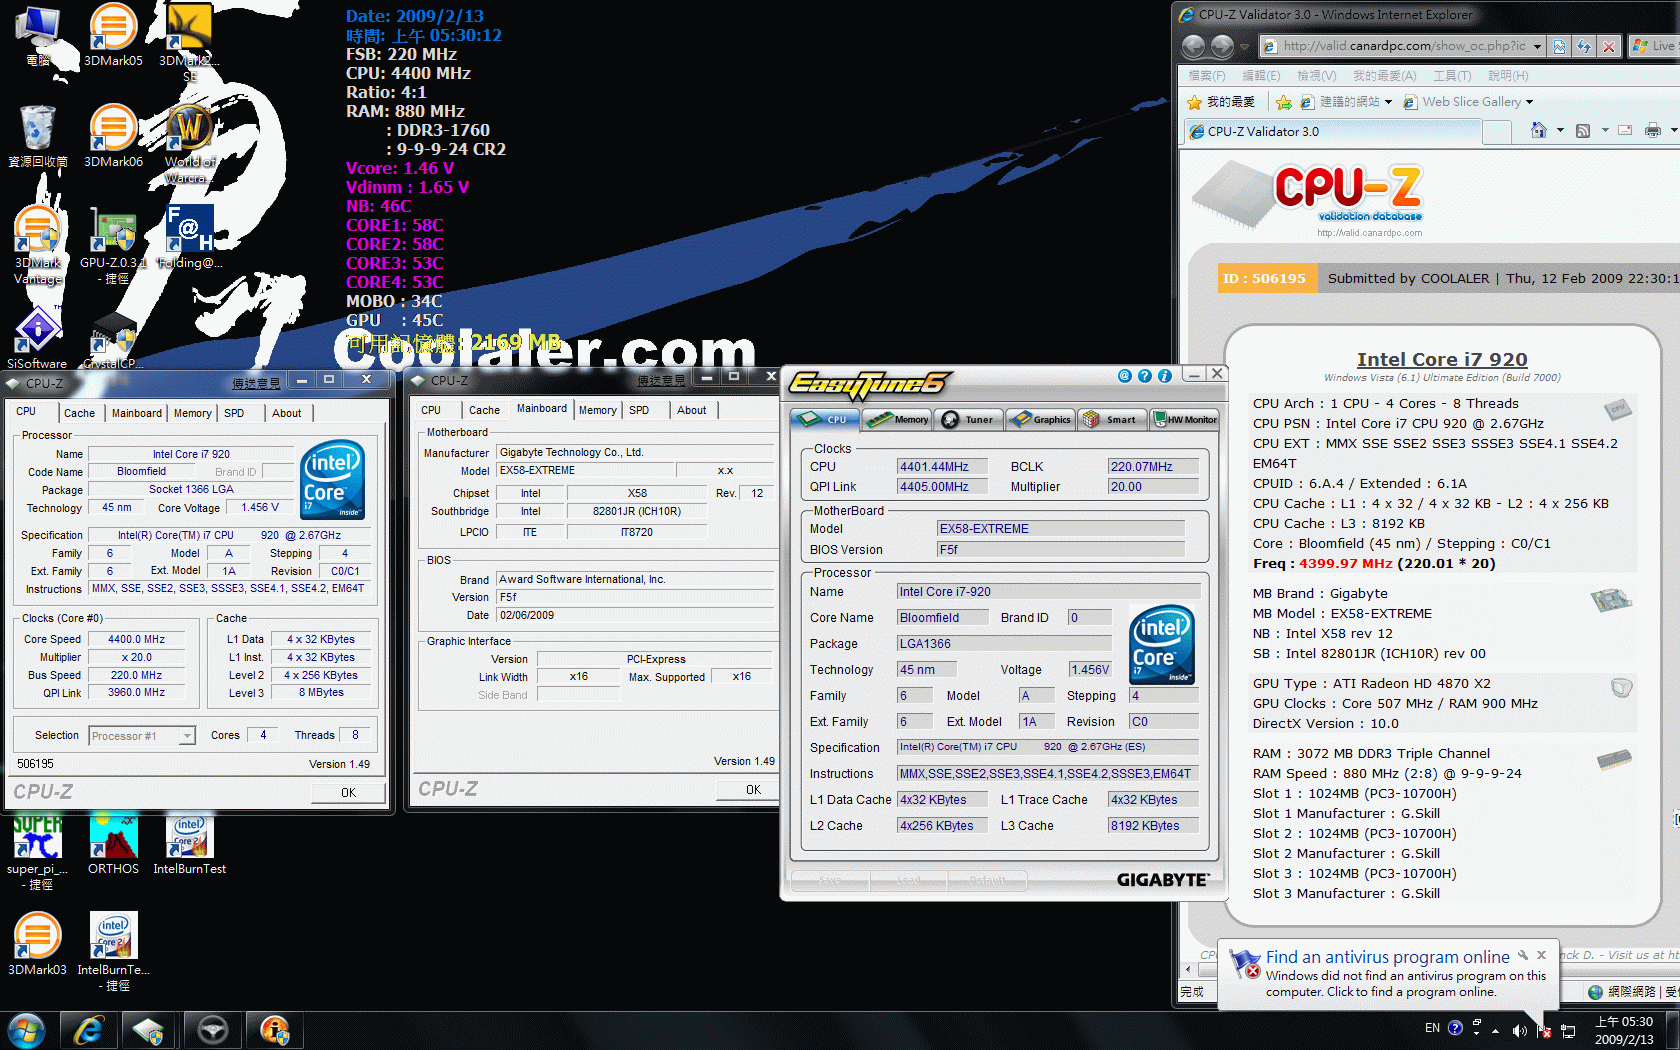Open the 3DMark Vantage shortcut
Screen dimensions: 1680x1050
click(x=38, y=245)
